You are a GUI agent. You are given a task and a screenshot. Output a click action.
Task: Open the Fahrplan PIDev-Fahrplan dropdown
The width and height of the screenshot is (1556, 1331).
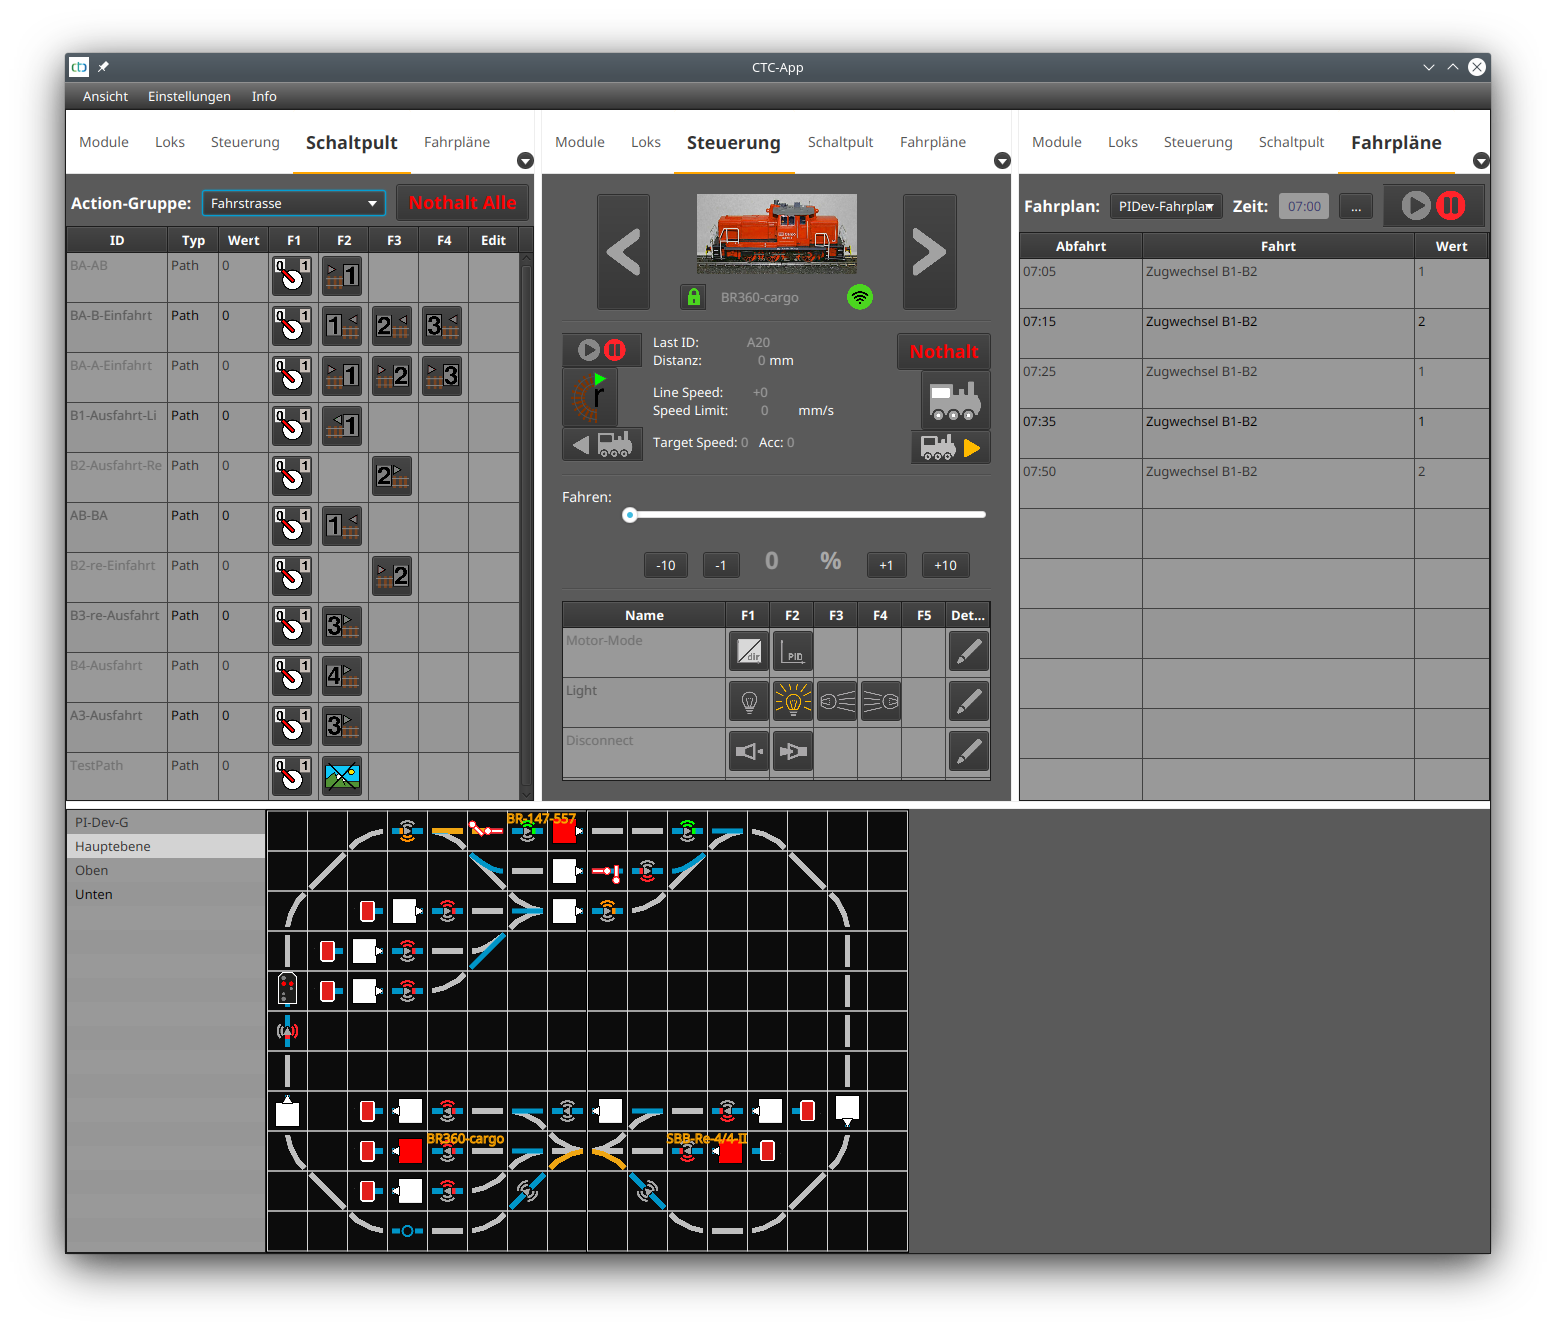tap(1165, 206)
